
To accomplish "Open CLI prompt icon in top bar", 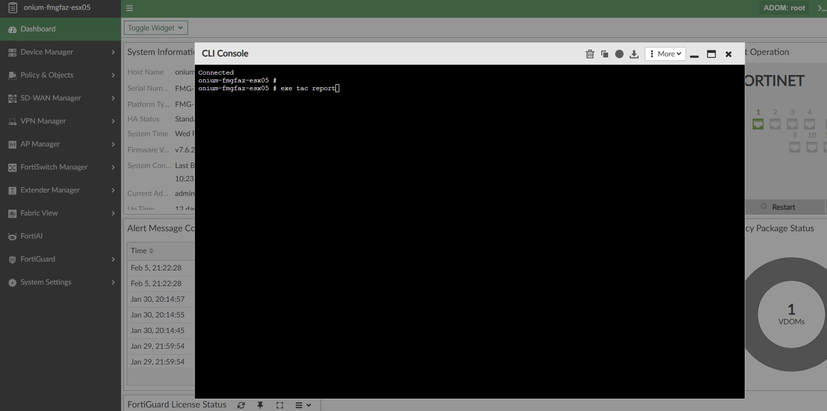I will tap(821, 8).
